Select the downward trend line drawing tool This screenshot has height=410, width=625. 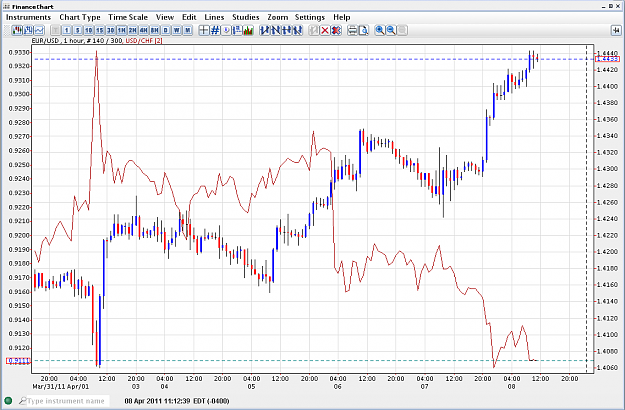(x=275, y=30)
